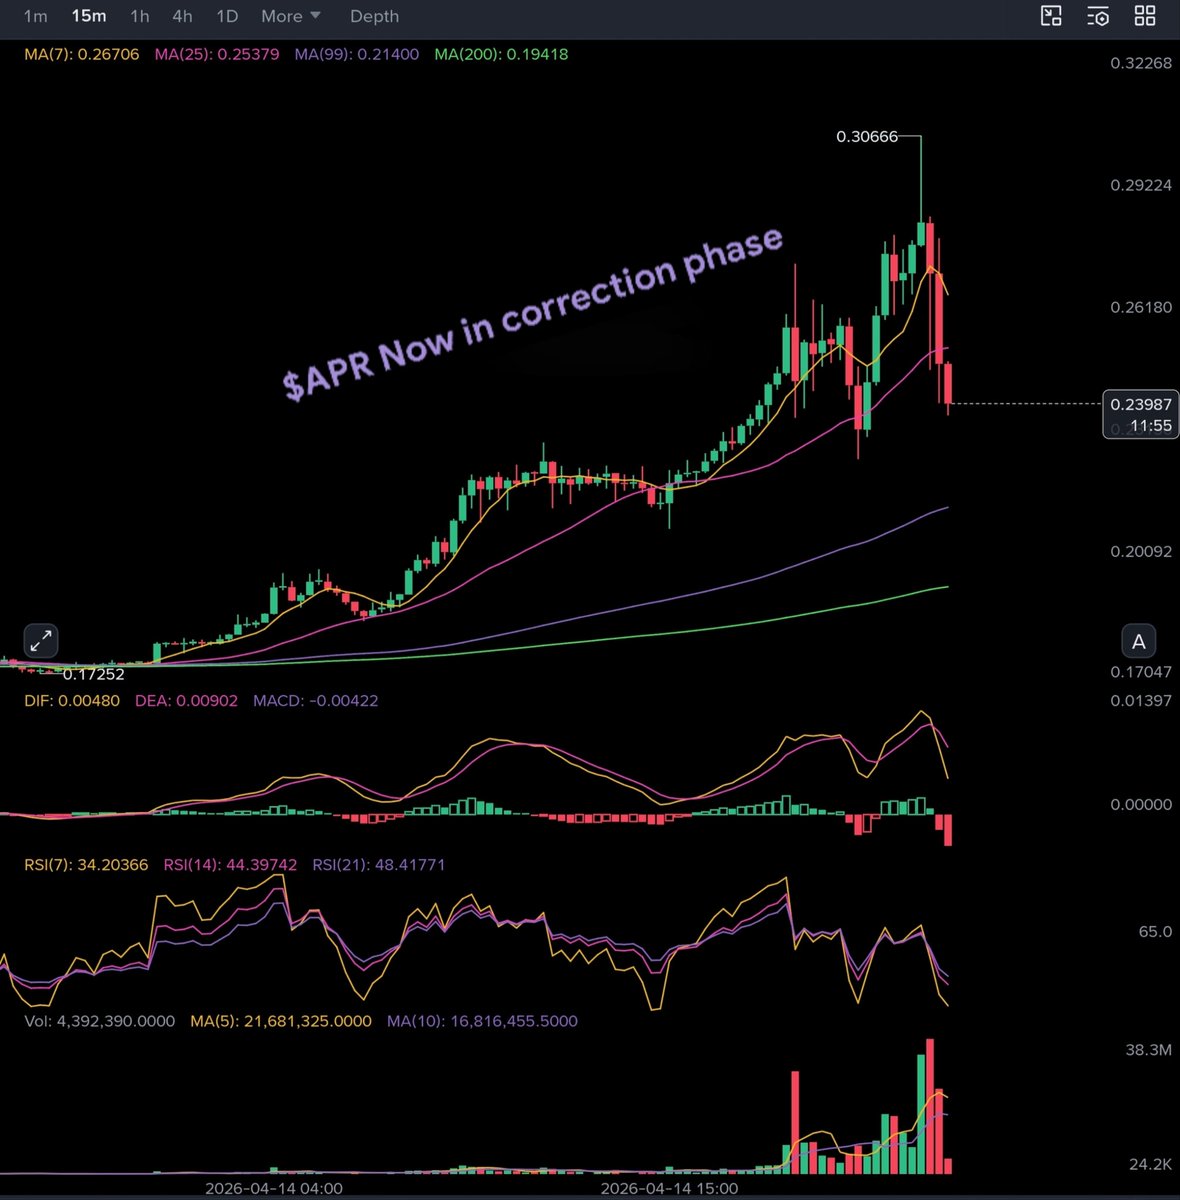Click the 38.3M volume axis label
Screen dimensions: 1180x1200
pos(1148,1050)
